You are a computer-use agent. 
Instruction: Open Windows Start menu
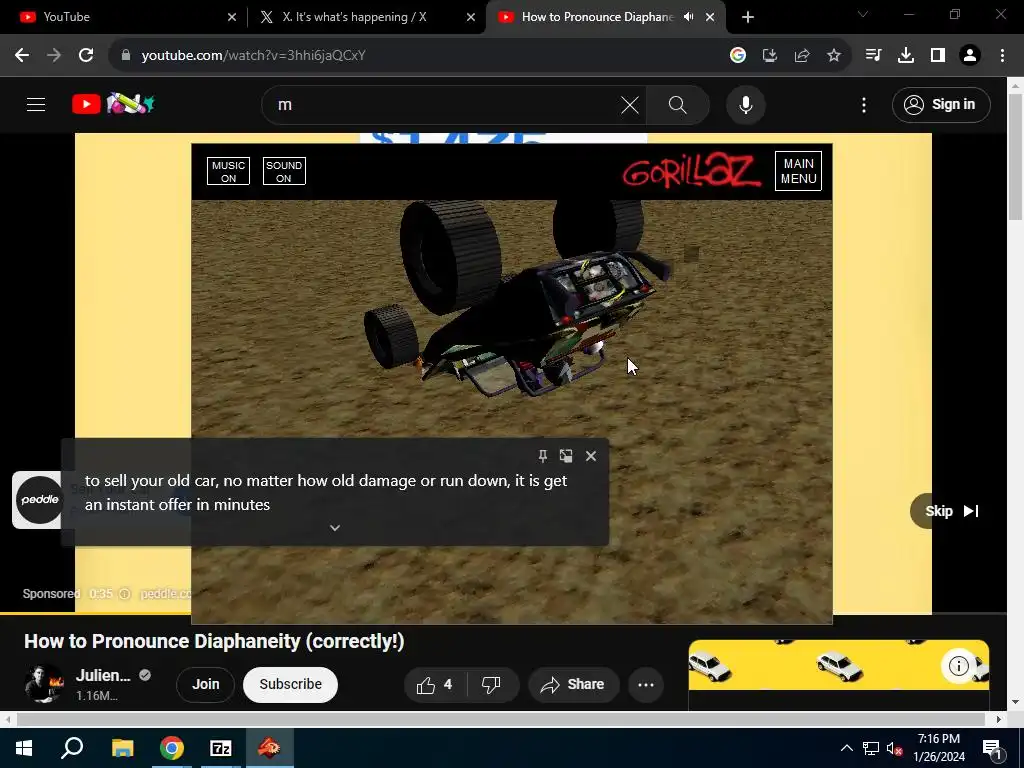tap(24, 748)
